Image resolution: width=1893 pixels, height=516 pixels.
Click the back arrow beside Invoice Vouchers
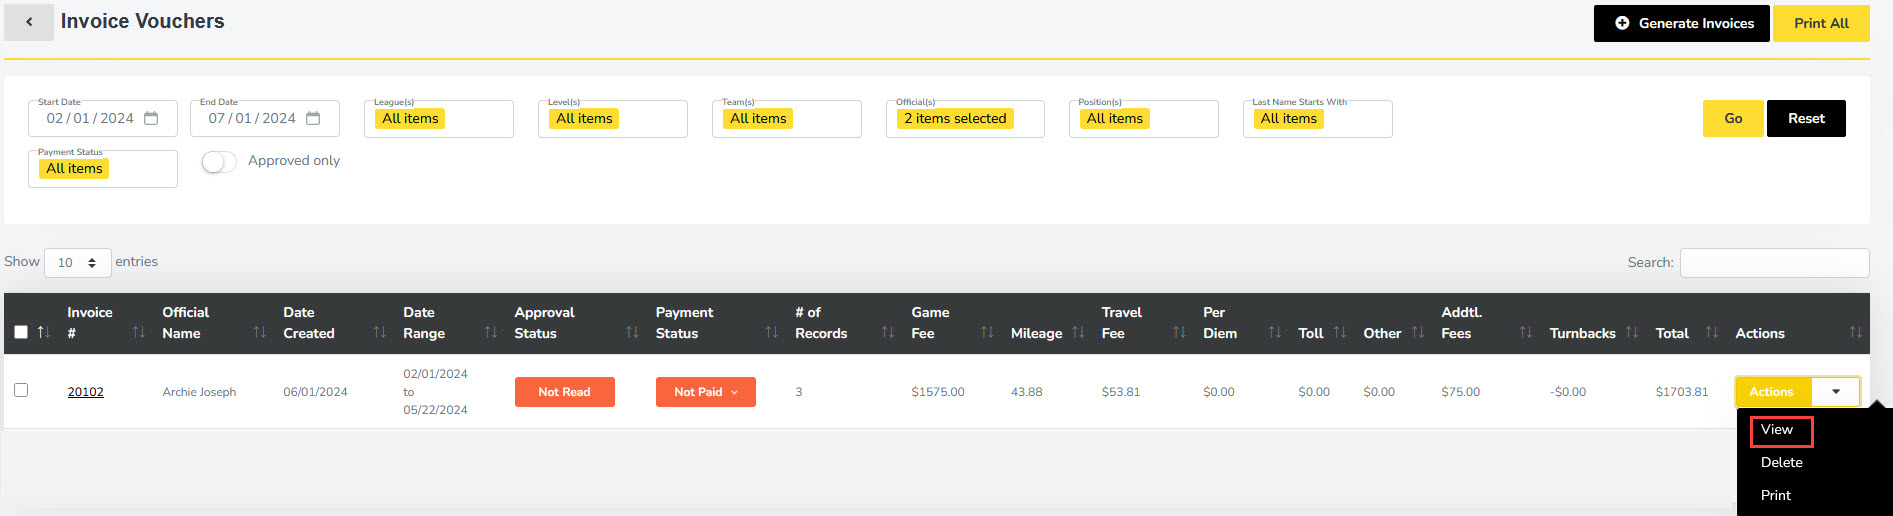[29, 22]
